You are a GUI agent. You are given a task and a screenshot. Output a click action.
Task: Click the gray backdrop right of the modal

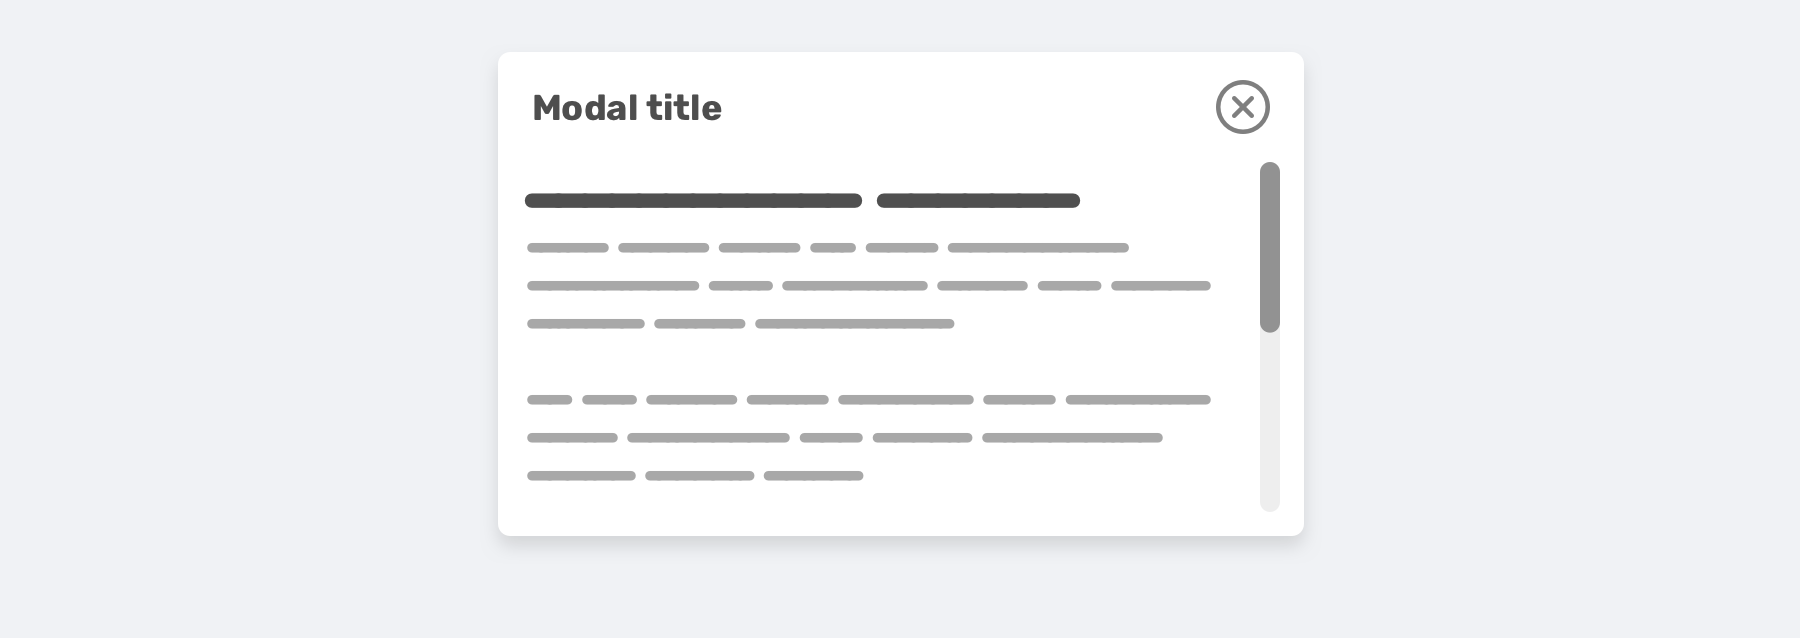[1550, 300]
